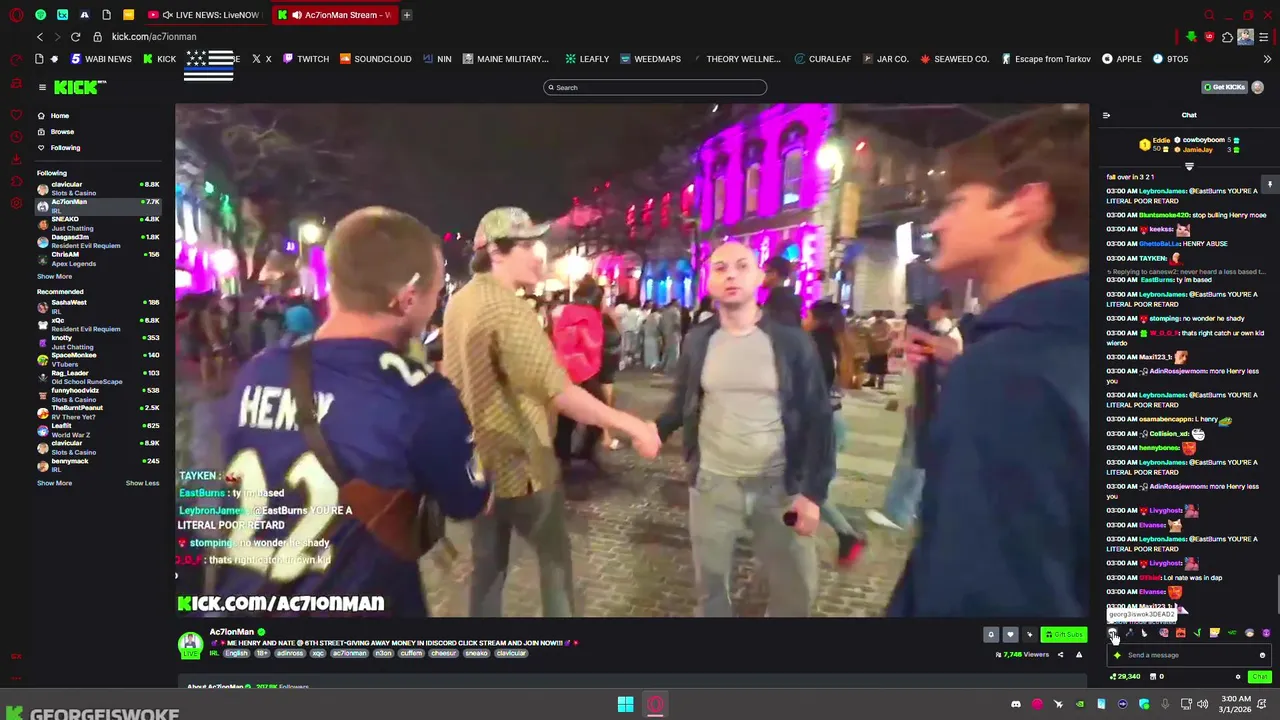Select Following in Kick sidebar
The height and width of the screenshot is (720, 1280).
point(65,147)
